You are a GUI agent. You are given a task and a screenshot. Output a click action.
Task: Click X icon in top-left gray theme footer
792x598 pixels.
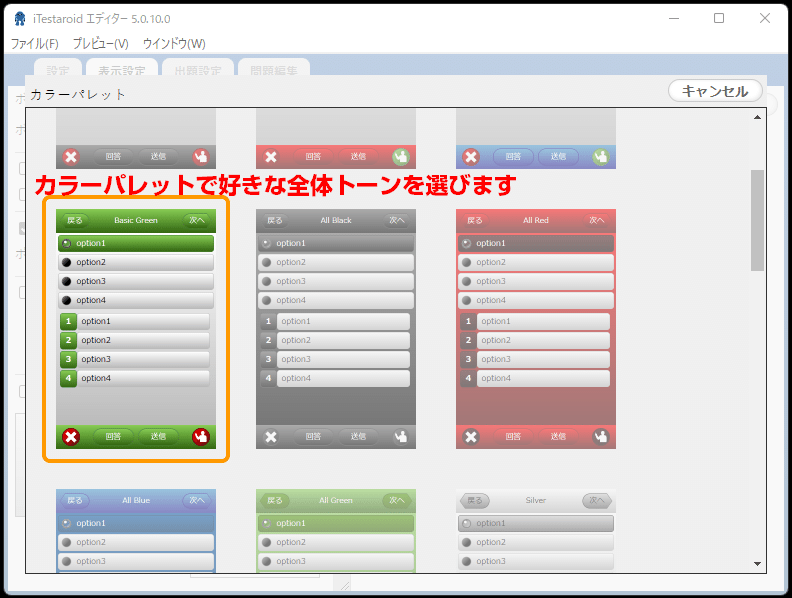[71, 157]
